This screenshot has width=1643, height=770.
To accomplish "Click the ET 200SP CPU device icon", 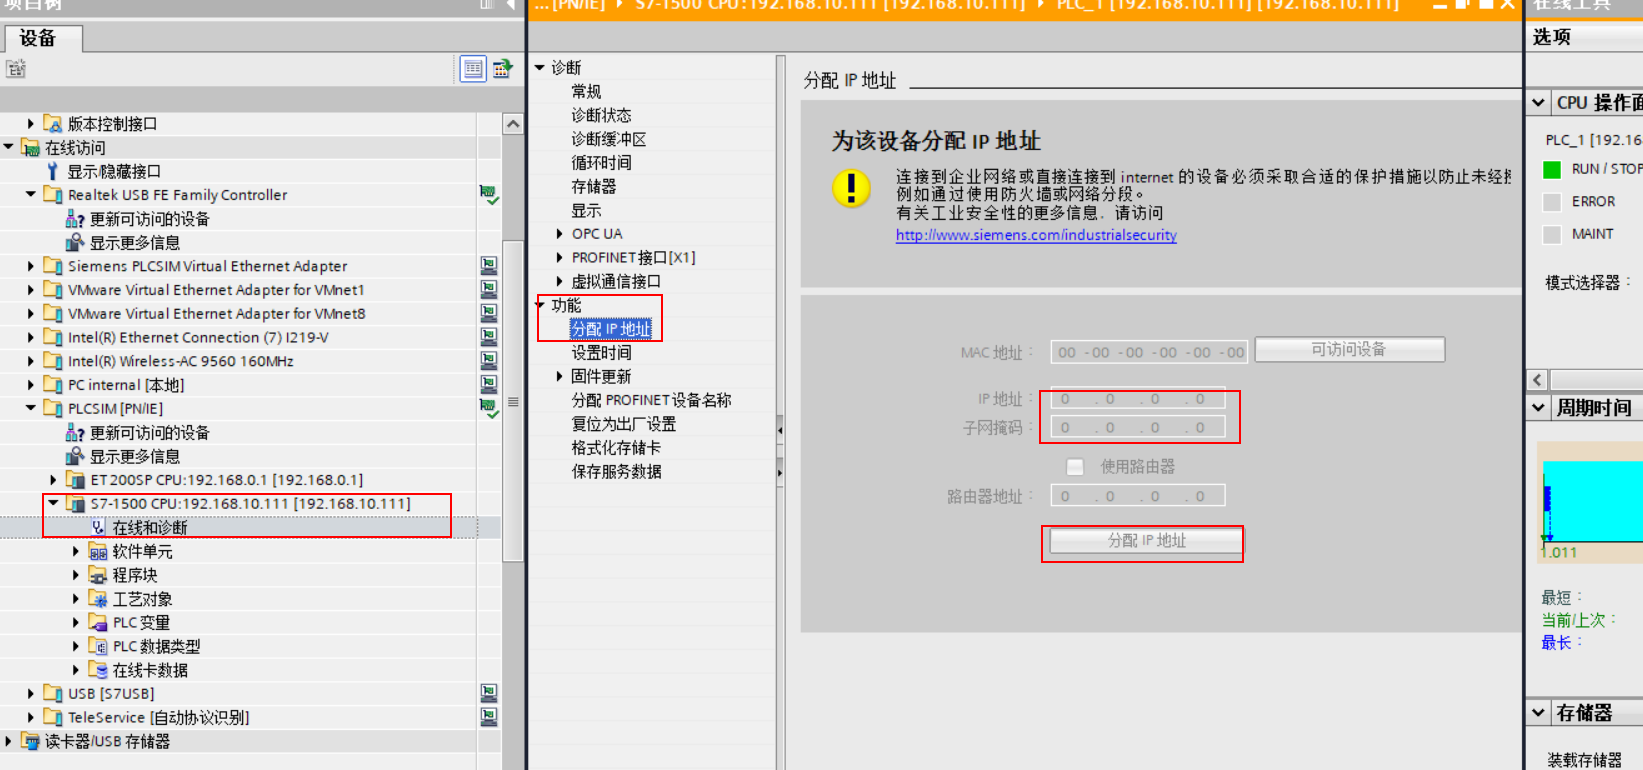I will (76, 480).
